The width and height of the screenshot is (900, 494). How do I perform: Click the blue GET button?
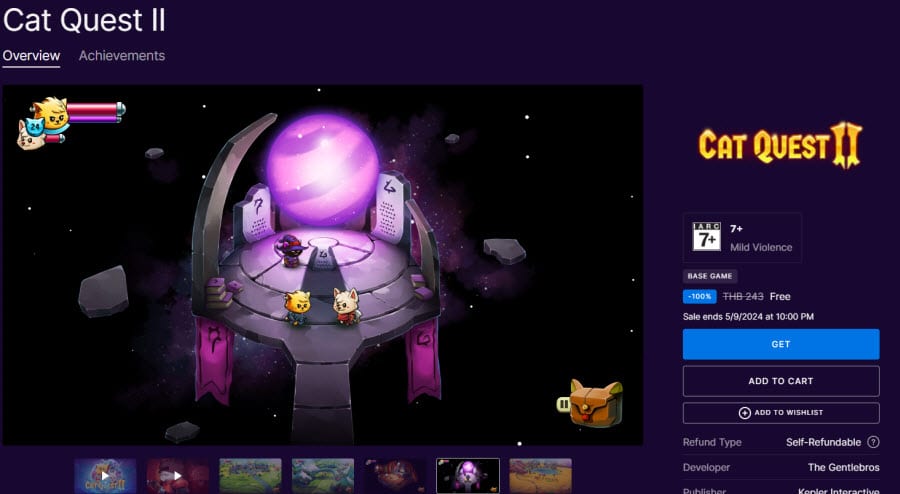point(781,344)
